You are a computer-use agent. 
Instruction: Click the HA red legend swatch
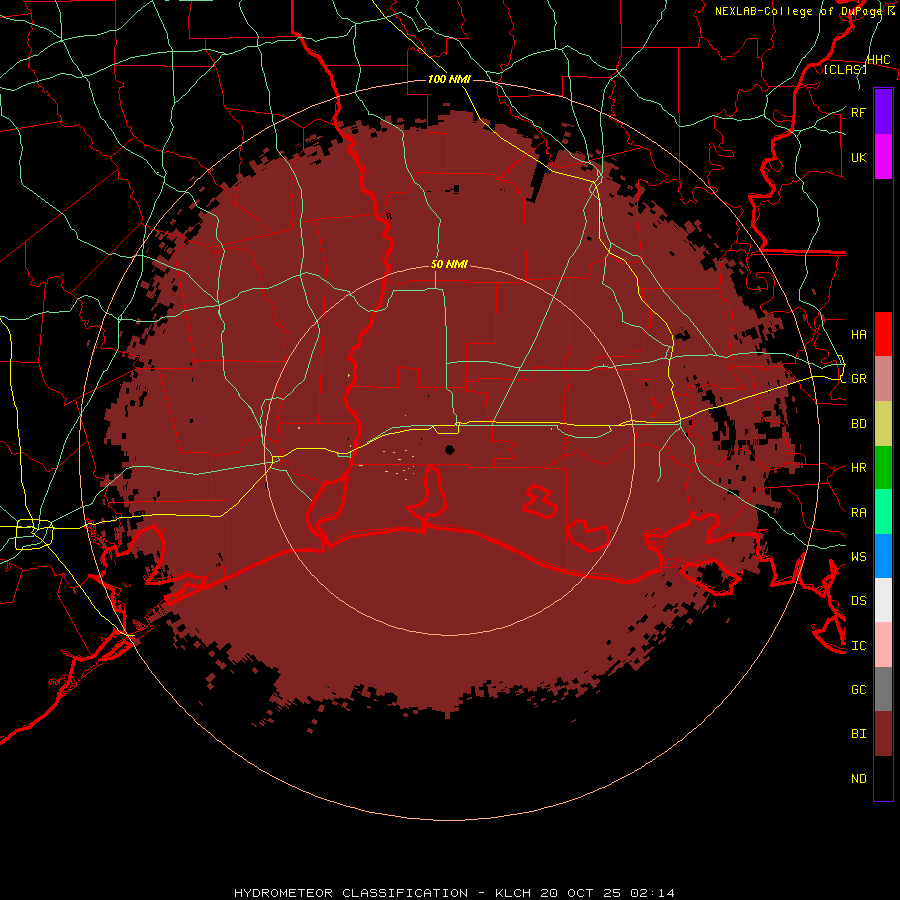pos(883,334)
